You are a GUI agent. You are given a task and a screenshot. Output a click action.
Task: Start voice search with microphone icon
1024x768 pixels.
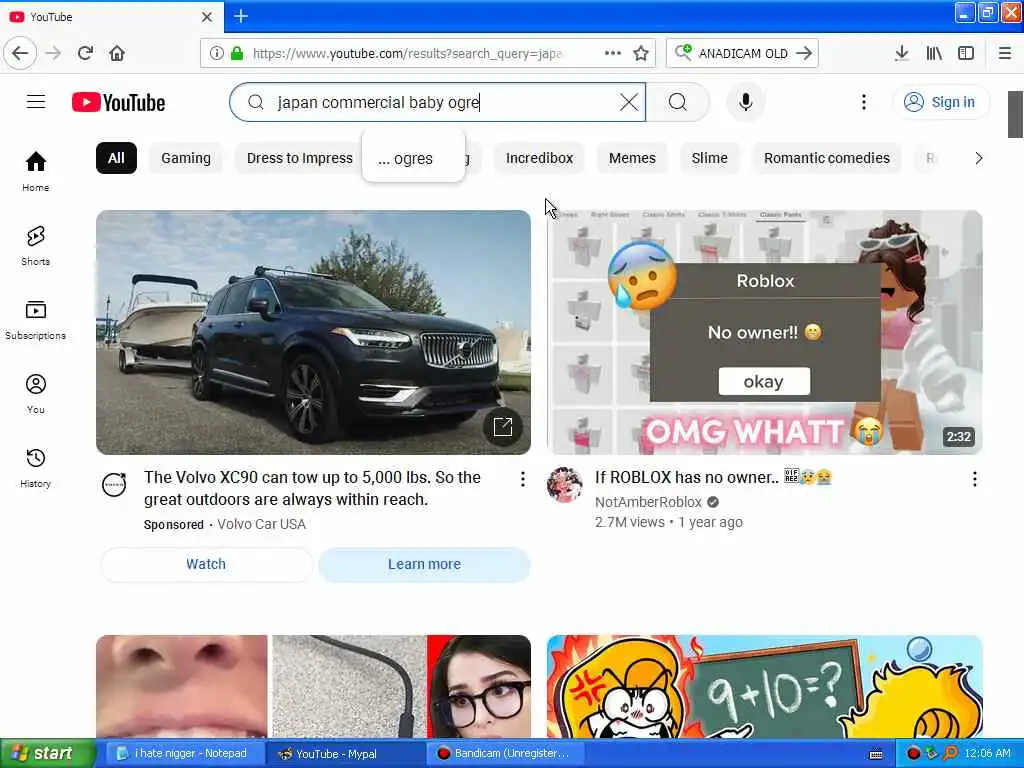point(746,102)
